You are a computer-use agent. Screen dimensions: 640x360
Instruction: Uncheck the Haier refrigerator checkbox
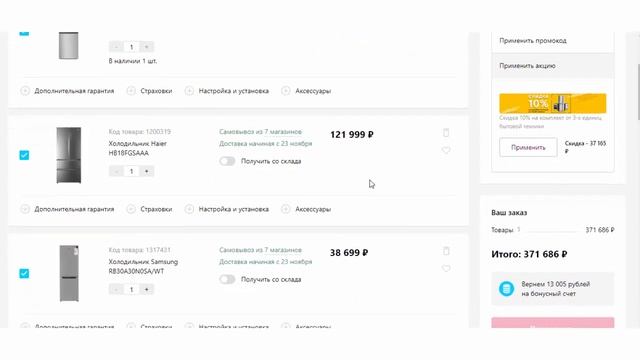[24, 155]
